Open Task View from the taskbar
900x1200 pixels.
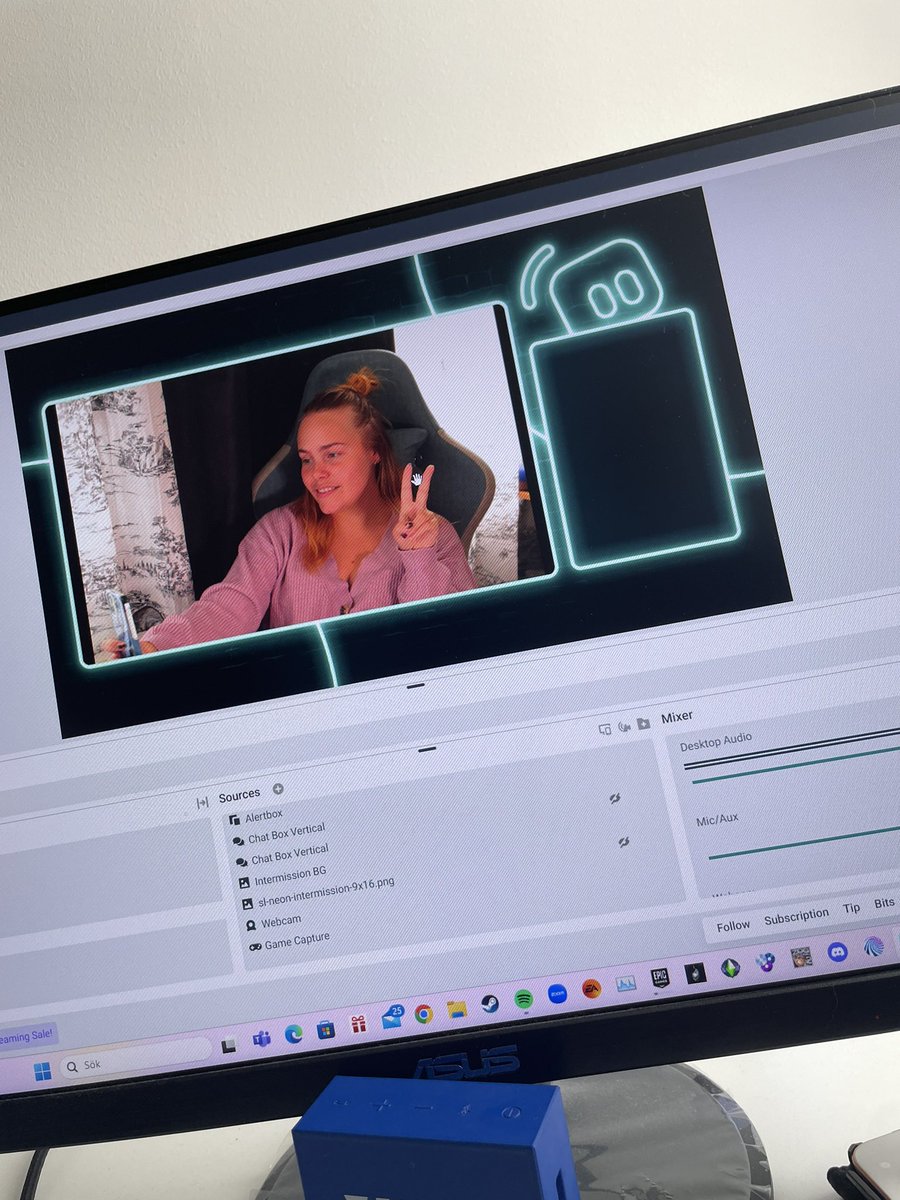tap(229, 1046)
